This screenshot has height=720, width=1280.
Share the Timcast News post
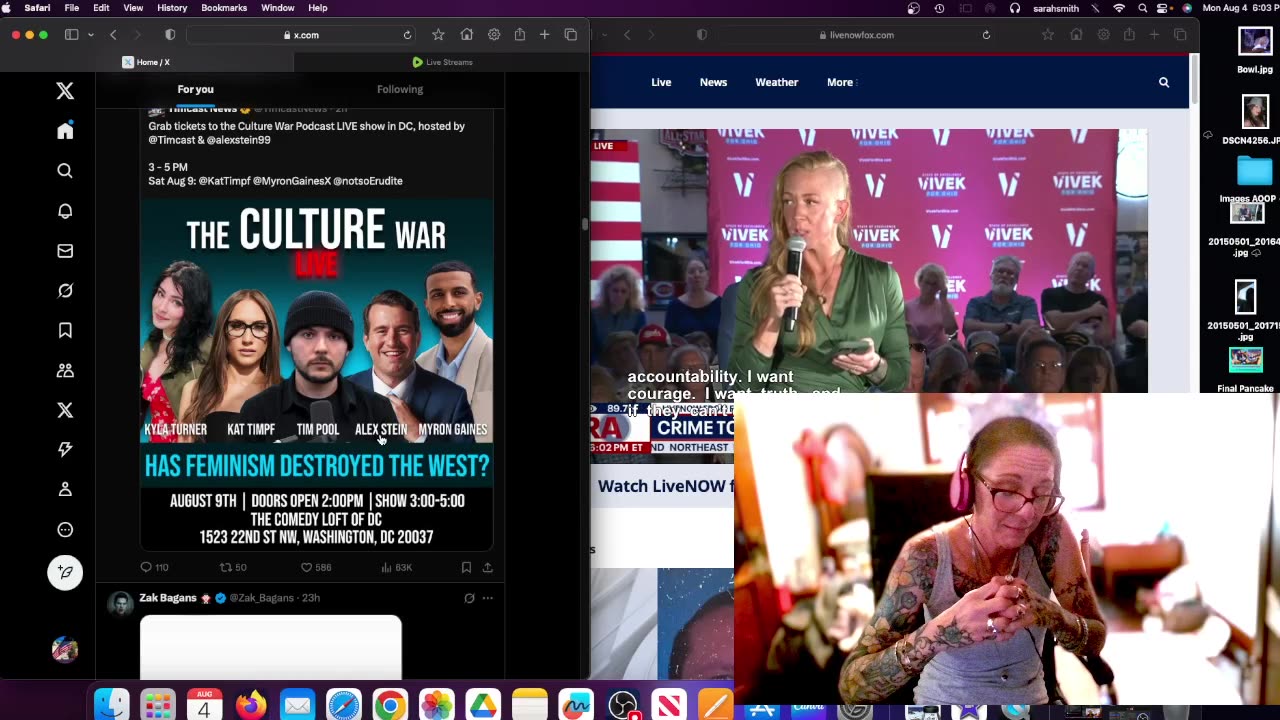[x=488, y=567]
